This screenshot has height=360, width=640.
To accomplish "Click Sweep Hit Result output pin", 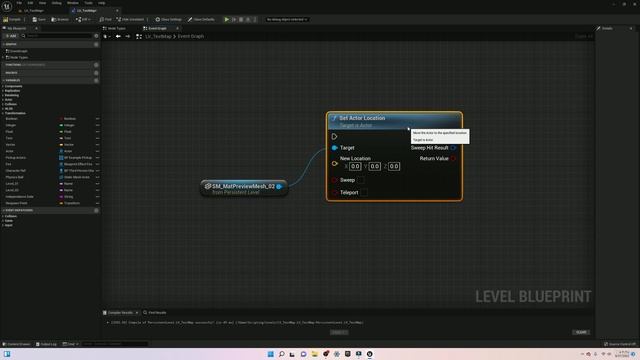I will pos(453,148).
